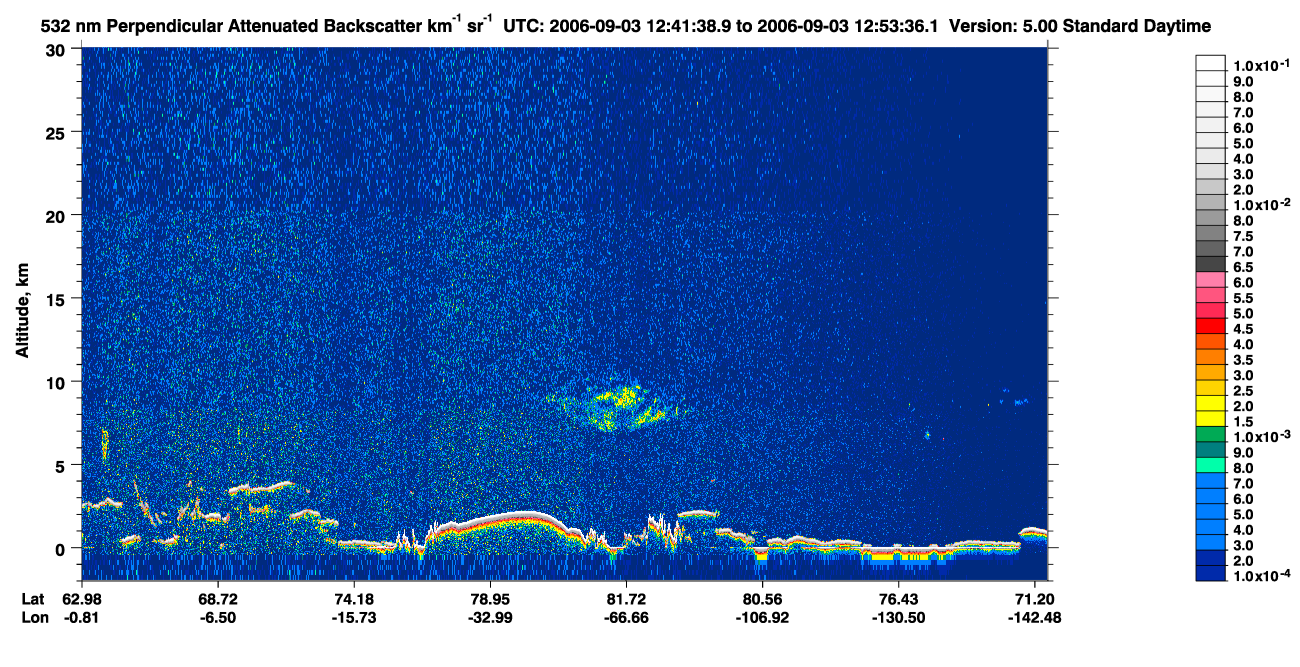Click the latitude value 62.98
Screen dimensions: 1300x667
[81, 599]
